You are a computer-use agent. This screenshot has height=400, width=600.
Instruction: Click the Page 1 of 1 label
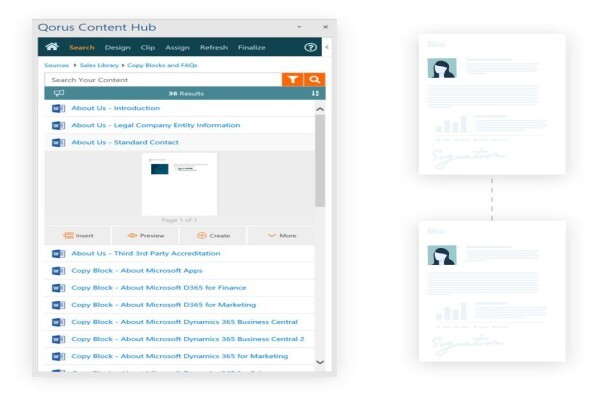(x=179, y=220)
